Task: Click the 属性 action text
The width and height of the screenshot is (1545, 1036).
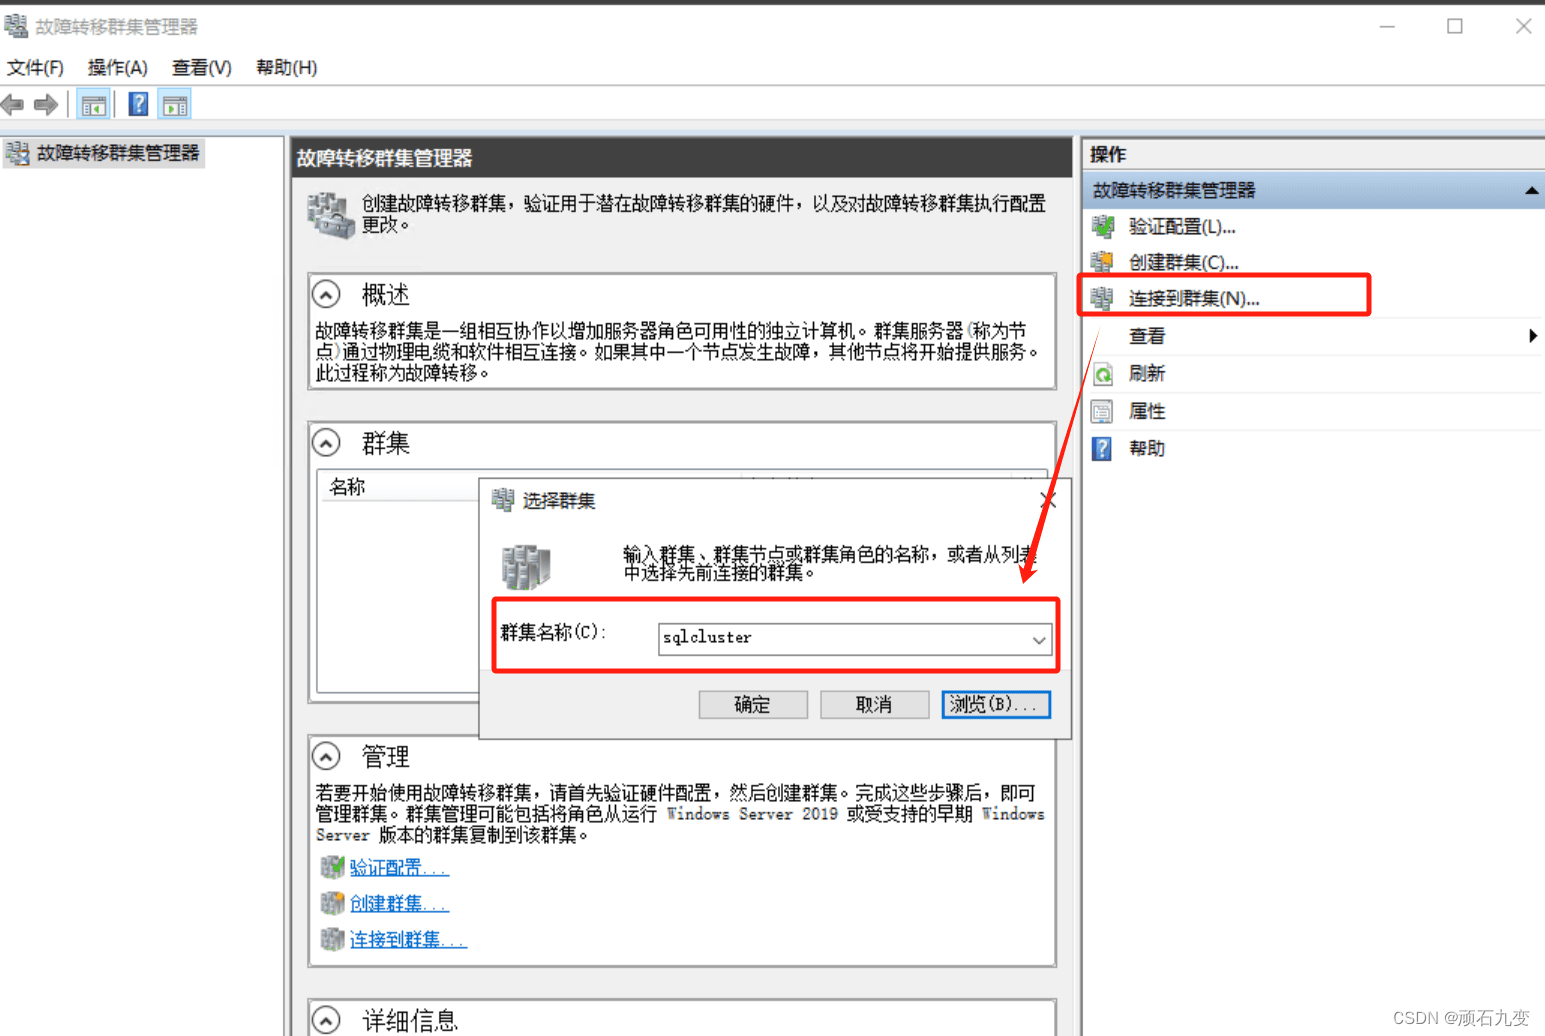Action: (x=1147, y=411)
